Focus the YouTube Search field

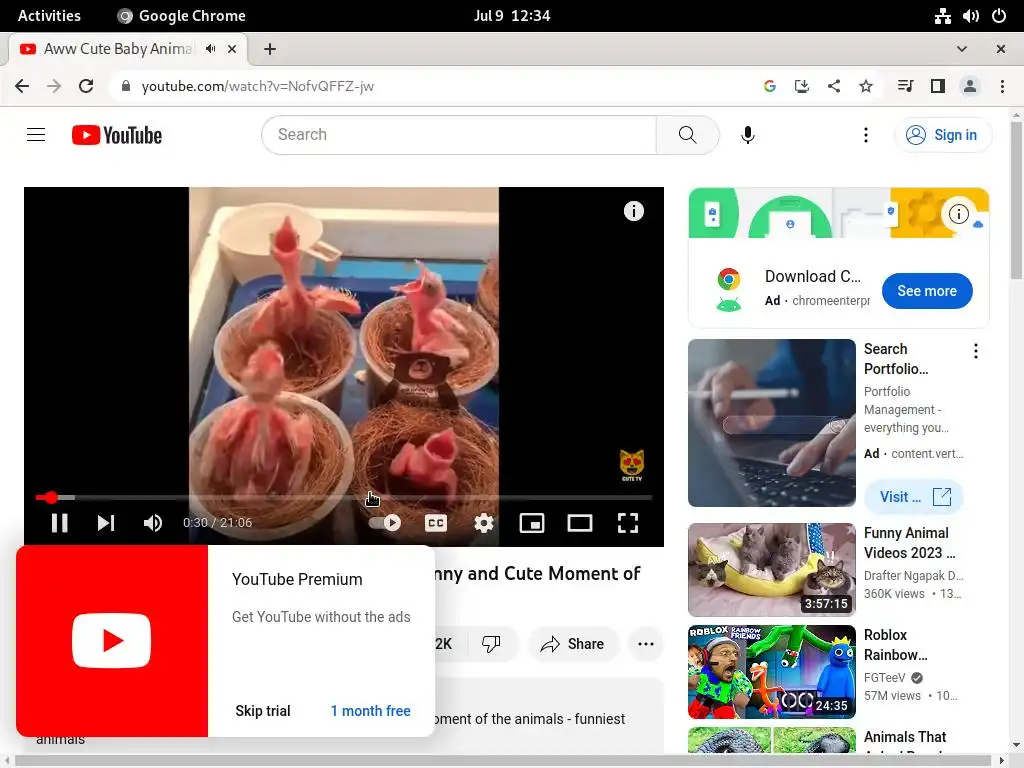coord(459,135)
